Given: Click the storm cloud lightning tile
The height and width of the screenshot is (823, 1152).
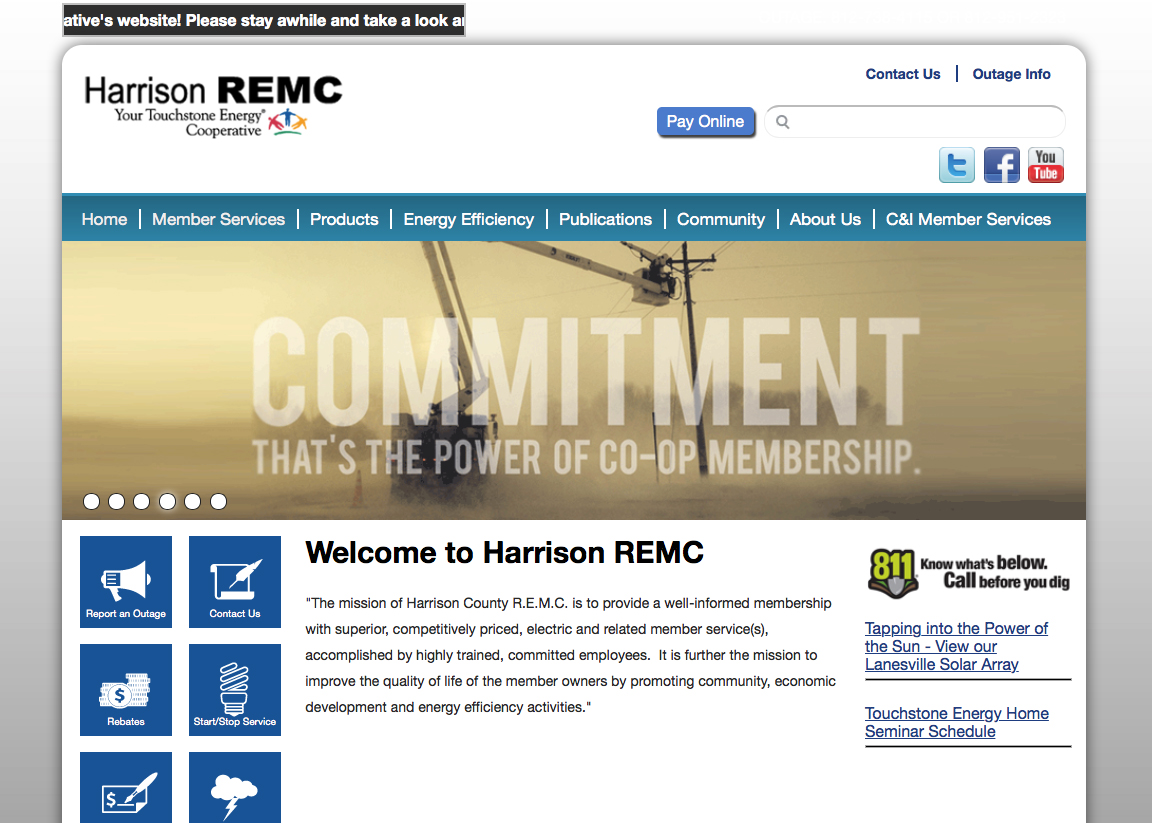Looking at the screenshot, I should (x=235, y=788).
